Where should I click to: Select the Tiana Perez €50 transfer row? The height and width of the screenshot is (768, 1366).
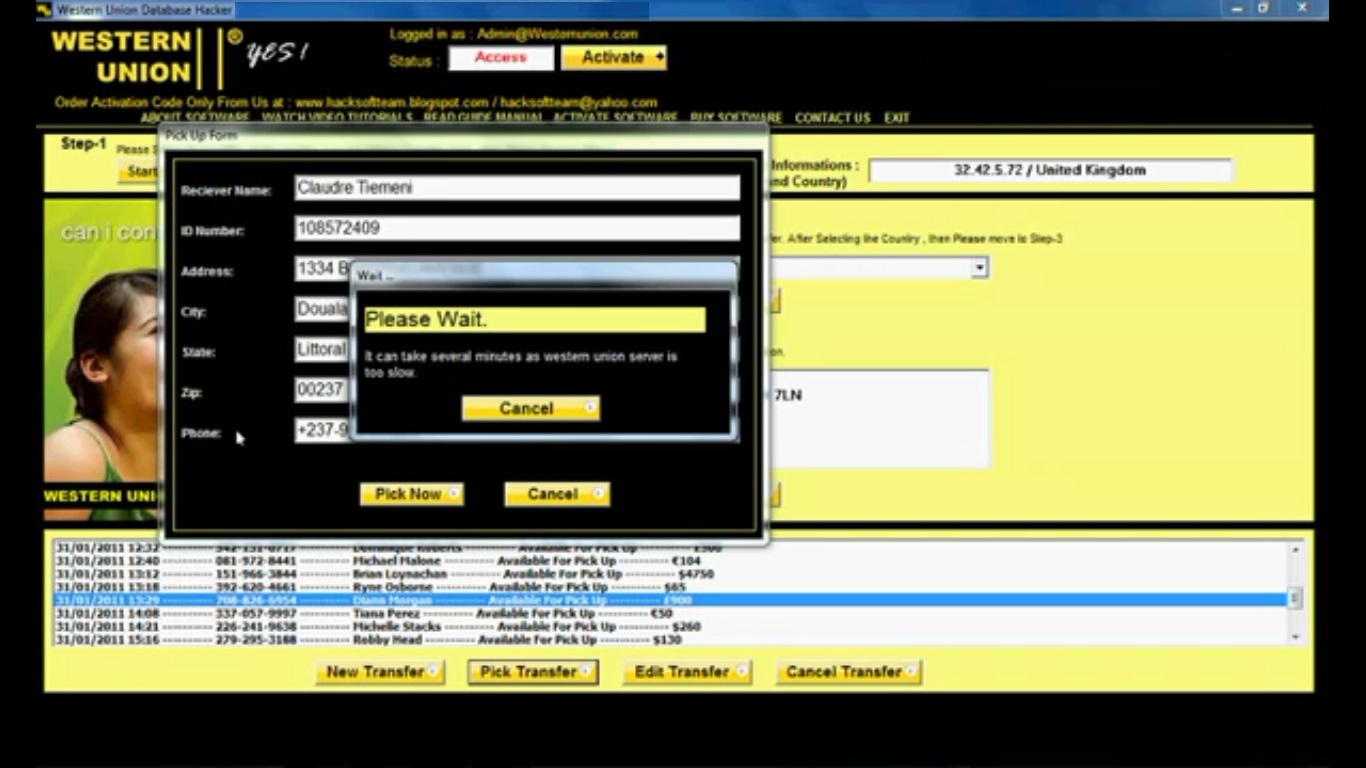point(670,614)
